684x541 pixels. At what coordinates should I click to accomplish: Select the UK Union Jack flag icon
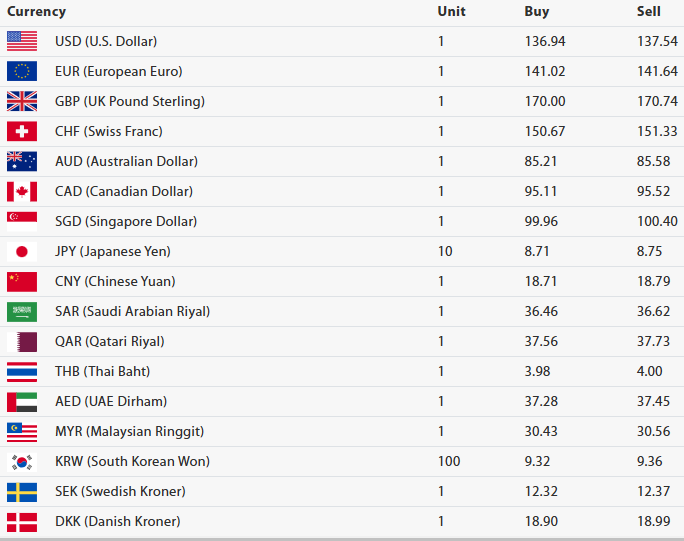22,101
